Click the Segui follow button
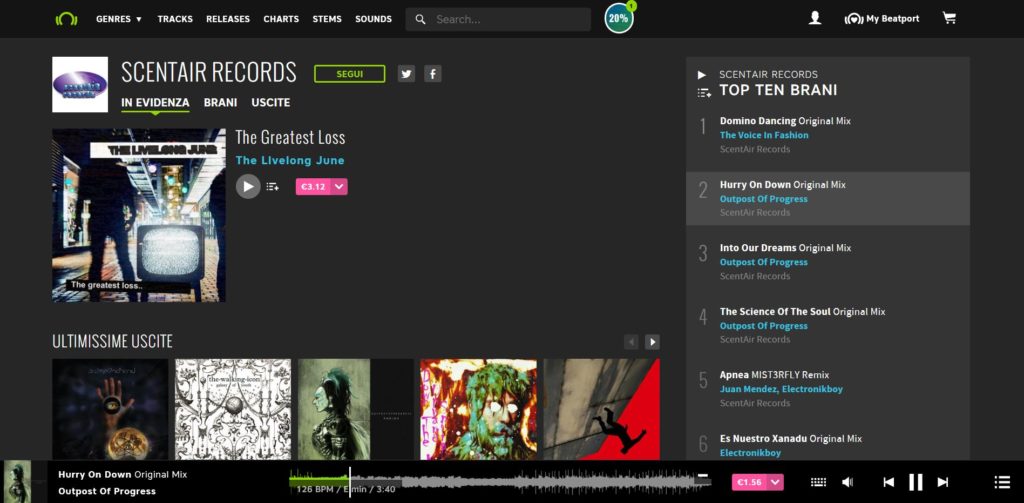The image size is (1024, 503). click(x=349, y=74)
